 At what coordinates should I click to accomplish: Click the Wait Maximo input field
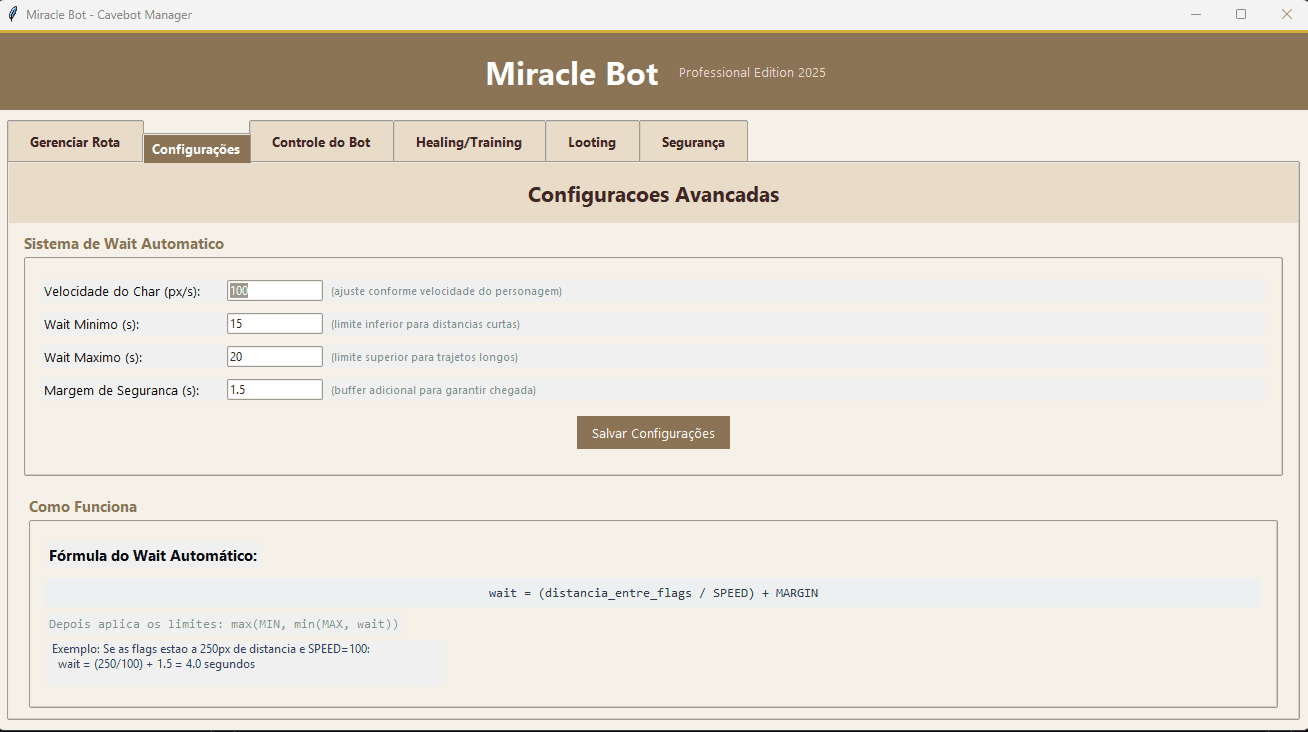[x=274, y=356]
